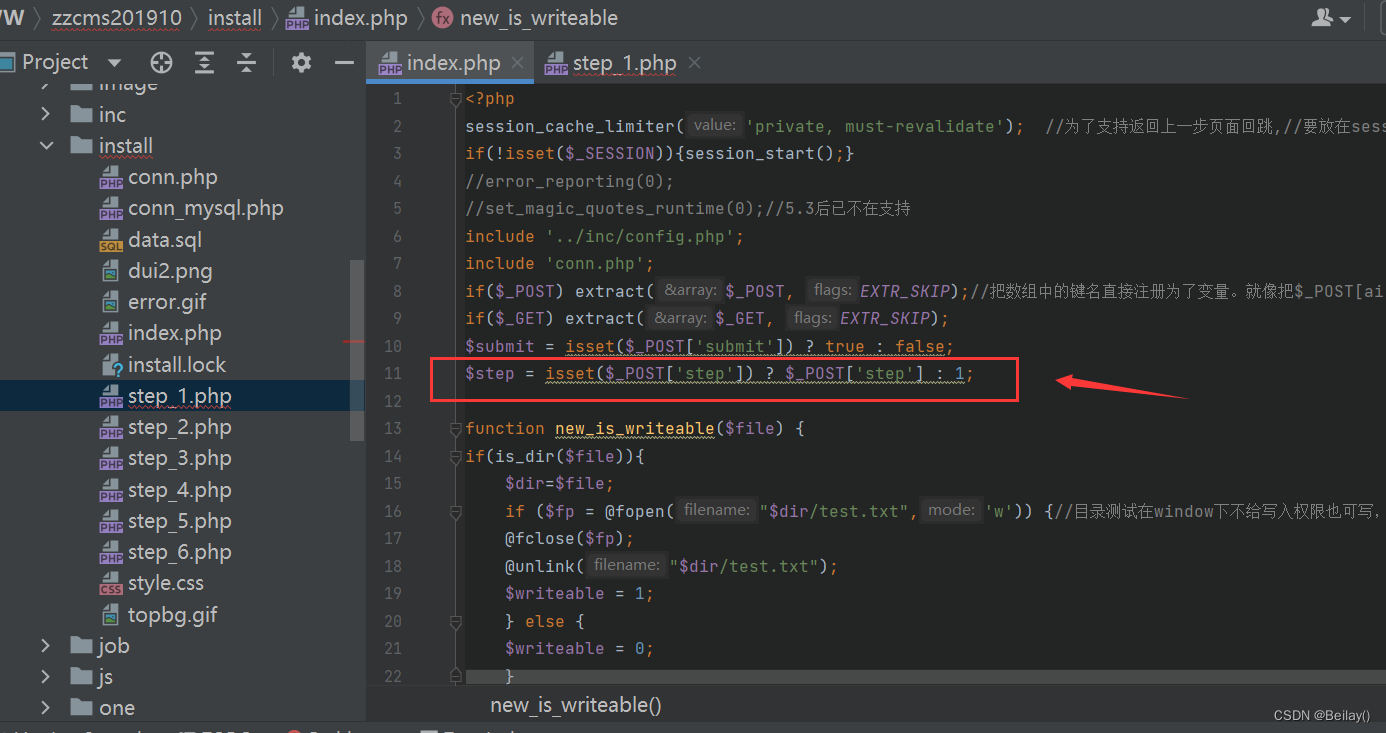Click zzcms201910 in the breadcrumb path

117,18
